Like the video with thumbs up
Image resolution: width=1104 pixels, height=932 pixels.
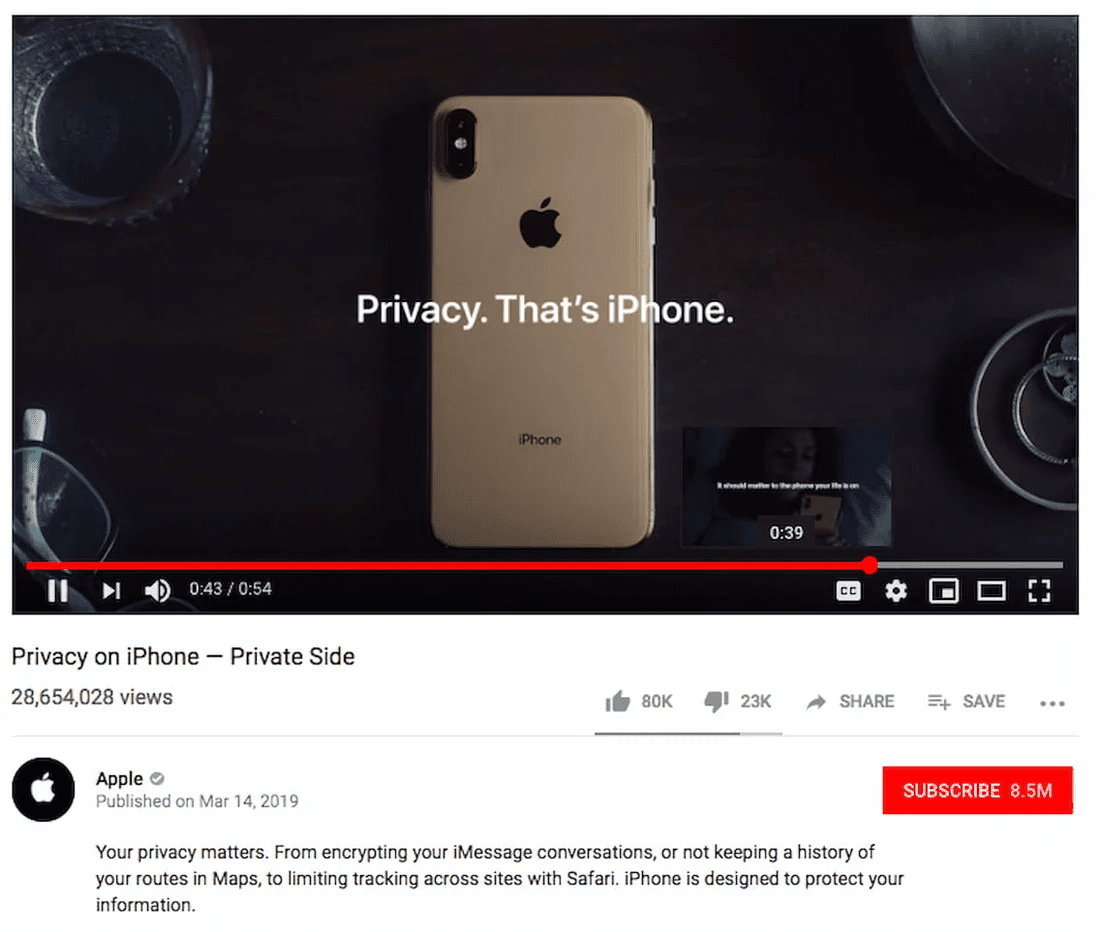[617, 701]
